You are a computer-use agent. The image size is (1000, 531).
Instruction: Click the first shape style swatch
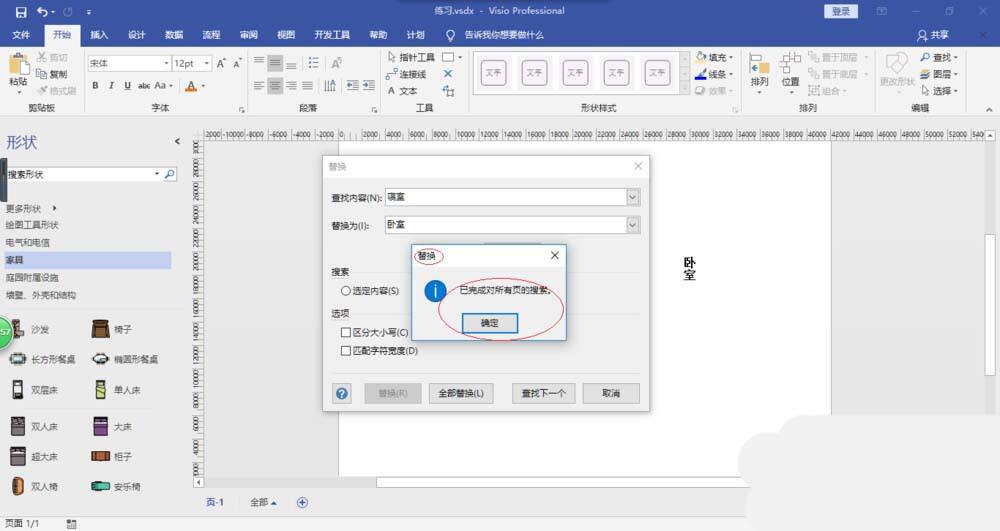[x=494, y=73]
